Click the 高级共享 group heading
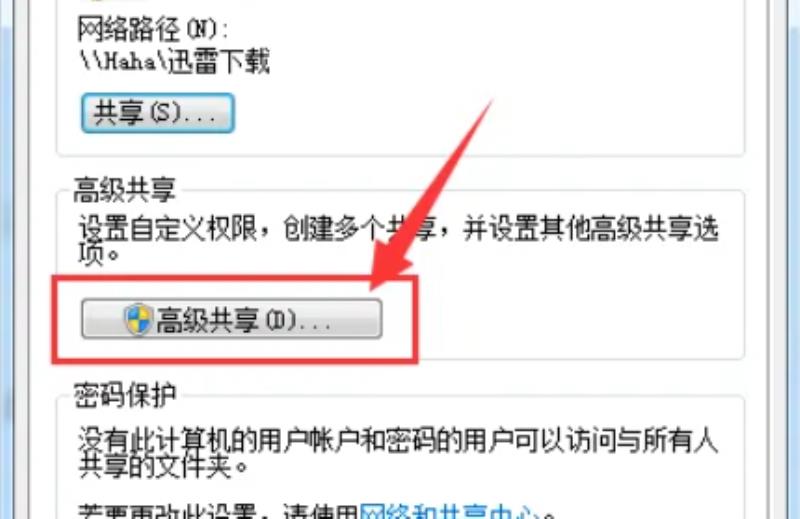 125,190
